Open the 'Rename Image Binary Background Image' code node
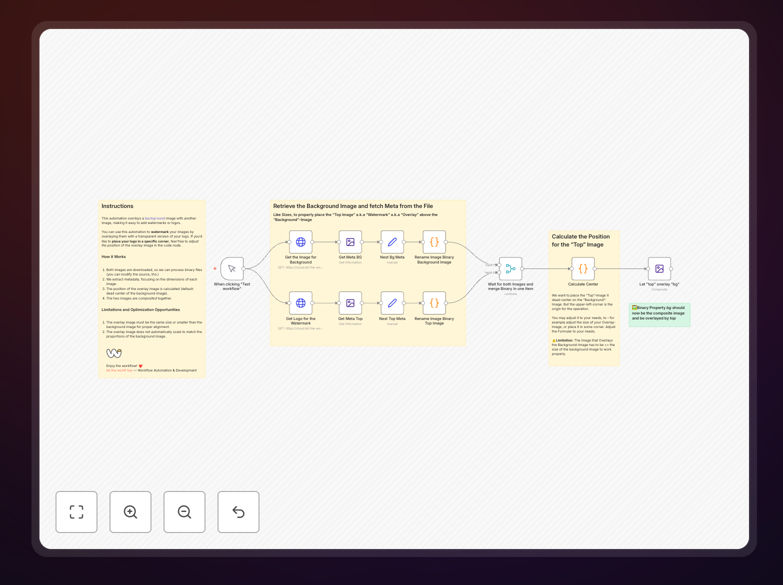Screen dimensions: 783x585 click(x=434, y=242)
